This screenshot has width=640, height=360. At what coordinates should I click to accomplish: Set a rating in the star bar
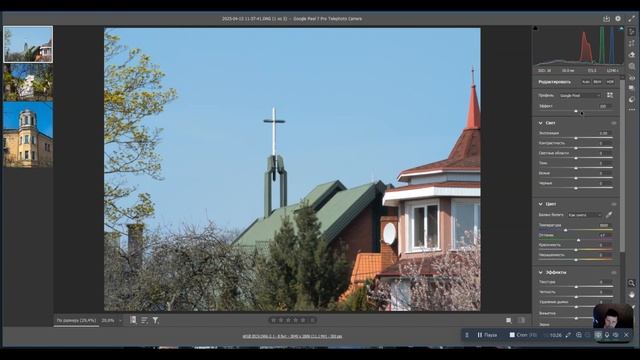tap(292, 320)
